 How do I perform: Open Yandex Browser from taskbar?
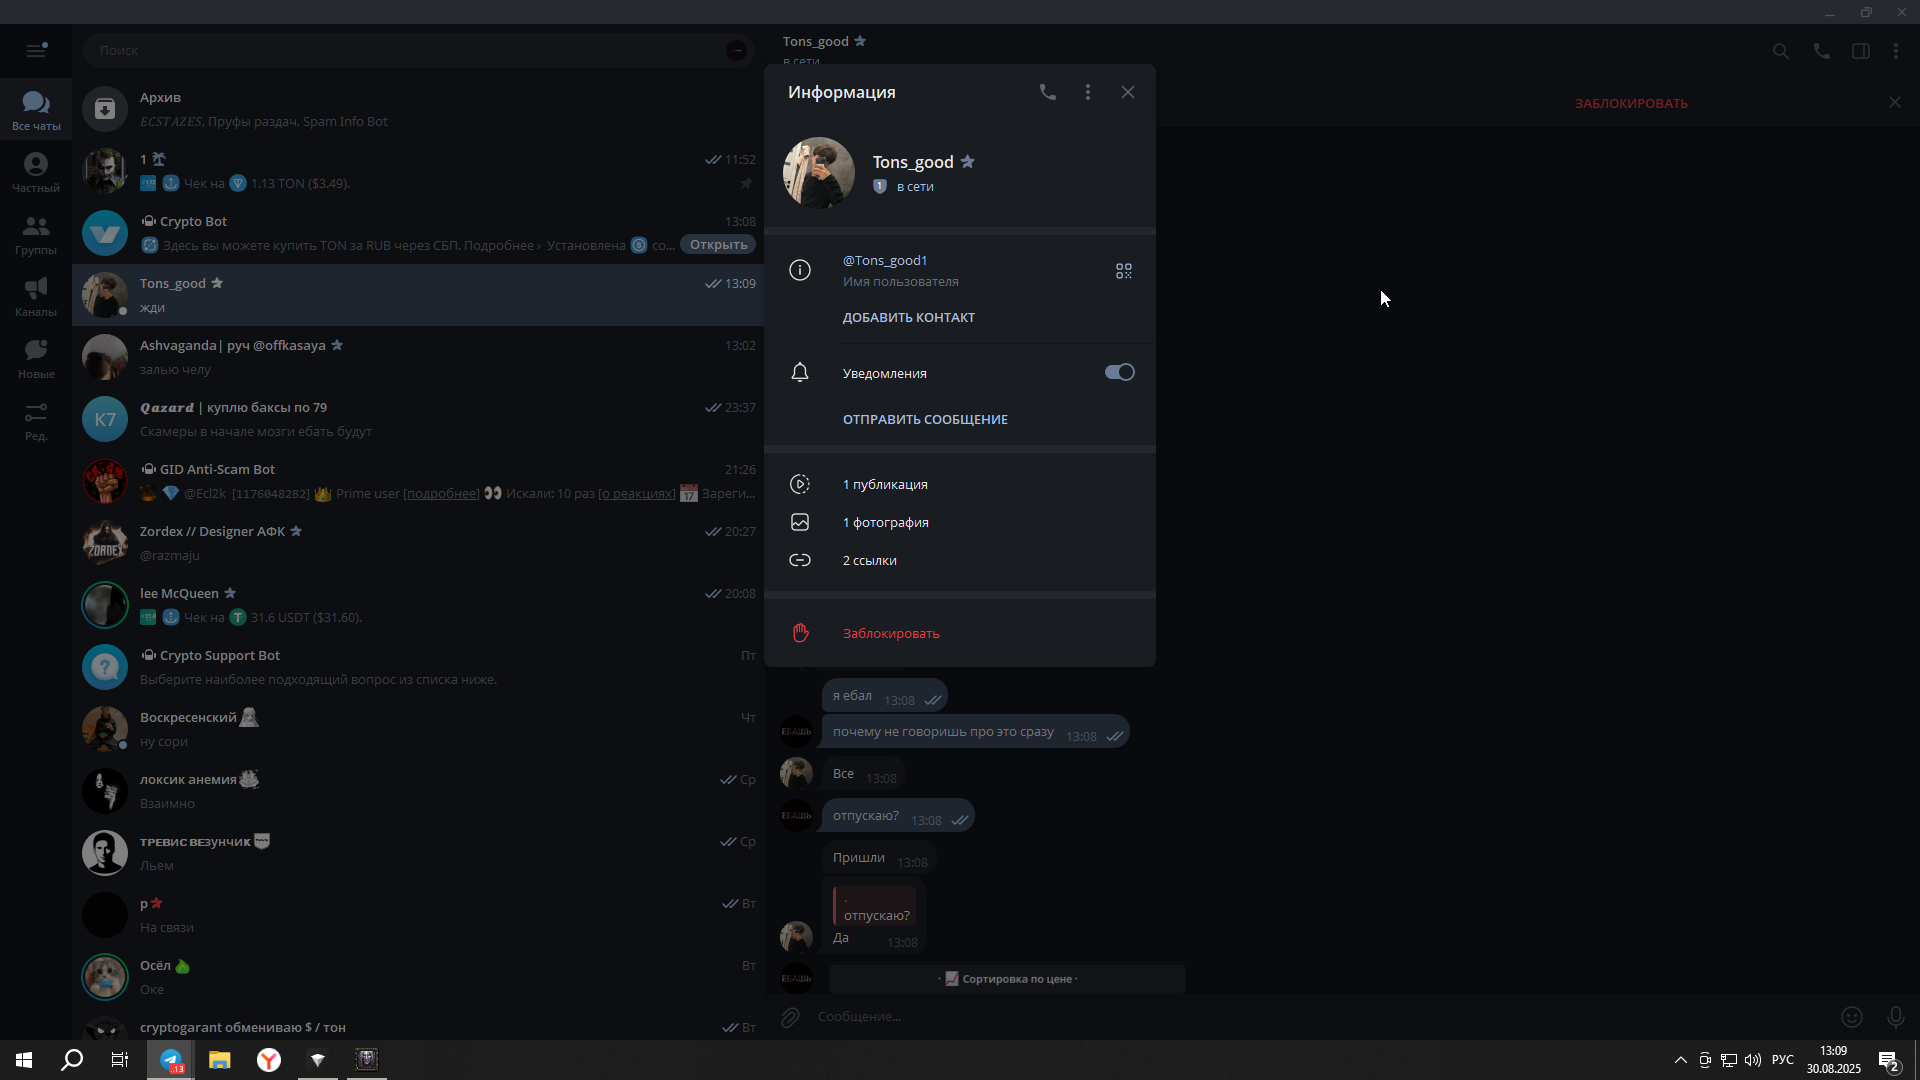click(x=269, y=1060)
